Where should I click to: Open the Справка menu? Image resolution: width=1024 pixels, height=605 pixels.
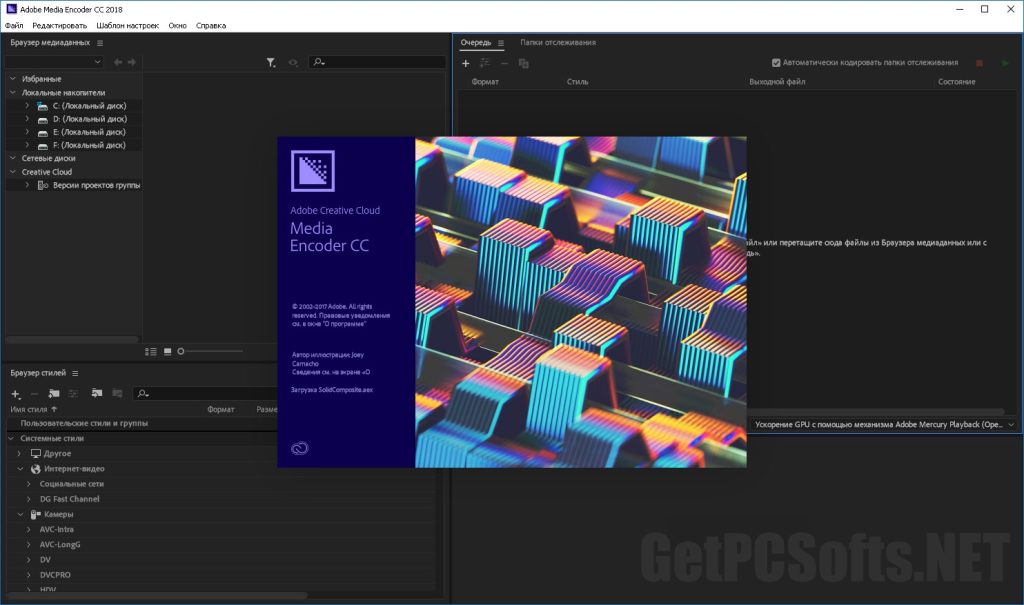[211, 25]
